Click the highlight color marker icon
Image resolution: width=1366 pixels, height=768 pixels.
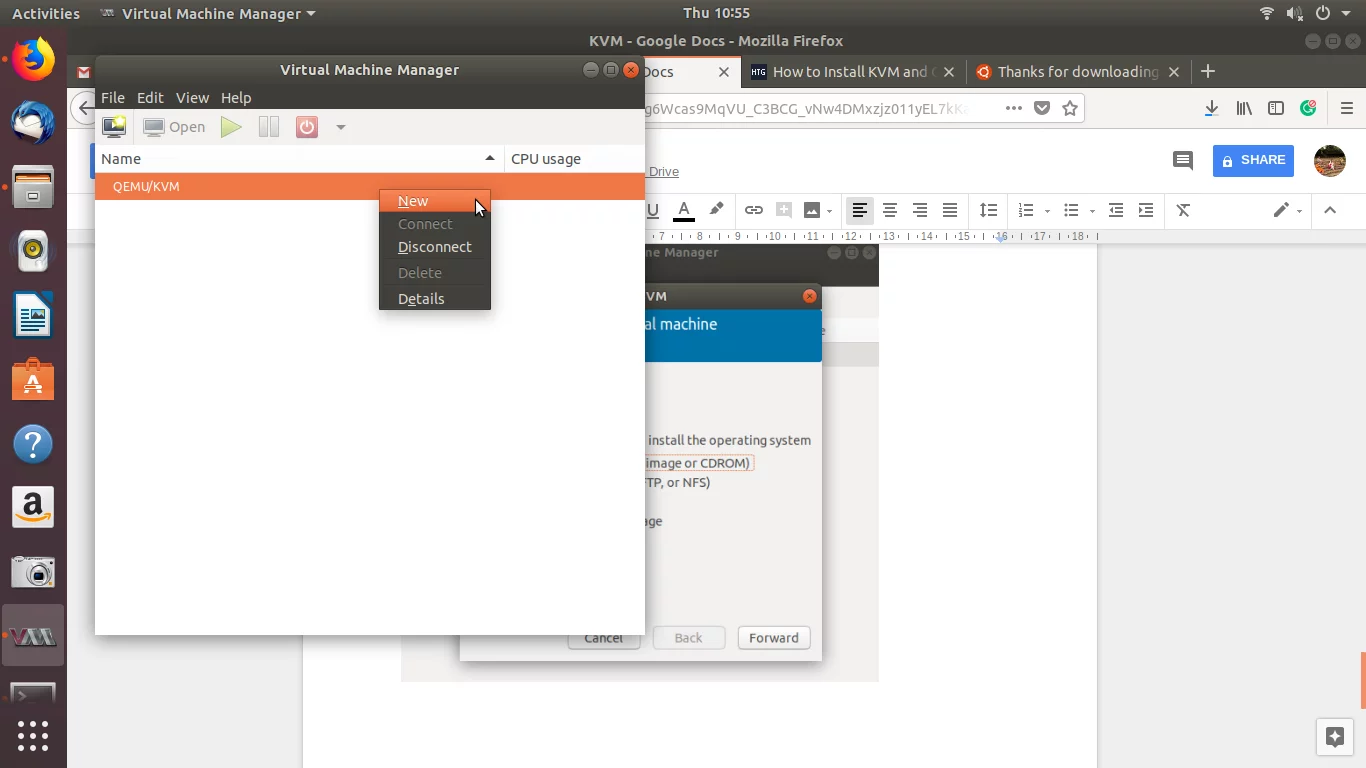click(716, 210)
